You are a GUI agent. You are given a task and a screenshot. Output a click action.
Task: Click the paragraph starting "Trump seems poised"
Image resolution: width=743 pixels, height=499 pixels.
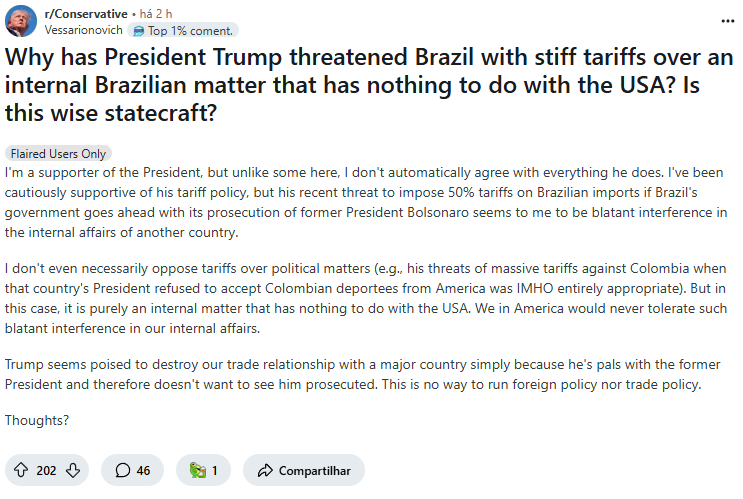(x=362, y=374)
